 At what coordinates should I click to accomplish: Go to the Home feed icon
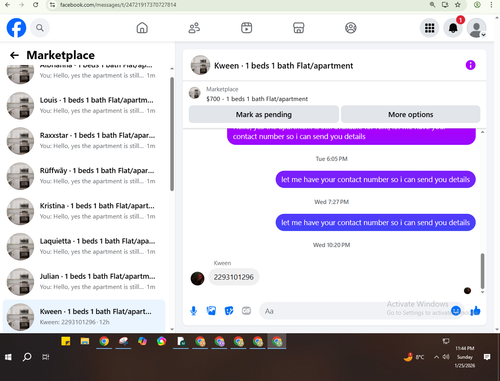(142, 28)
